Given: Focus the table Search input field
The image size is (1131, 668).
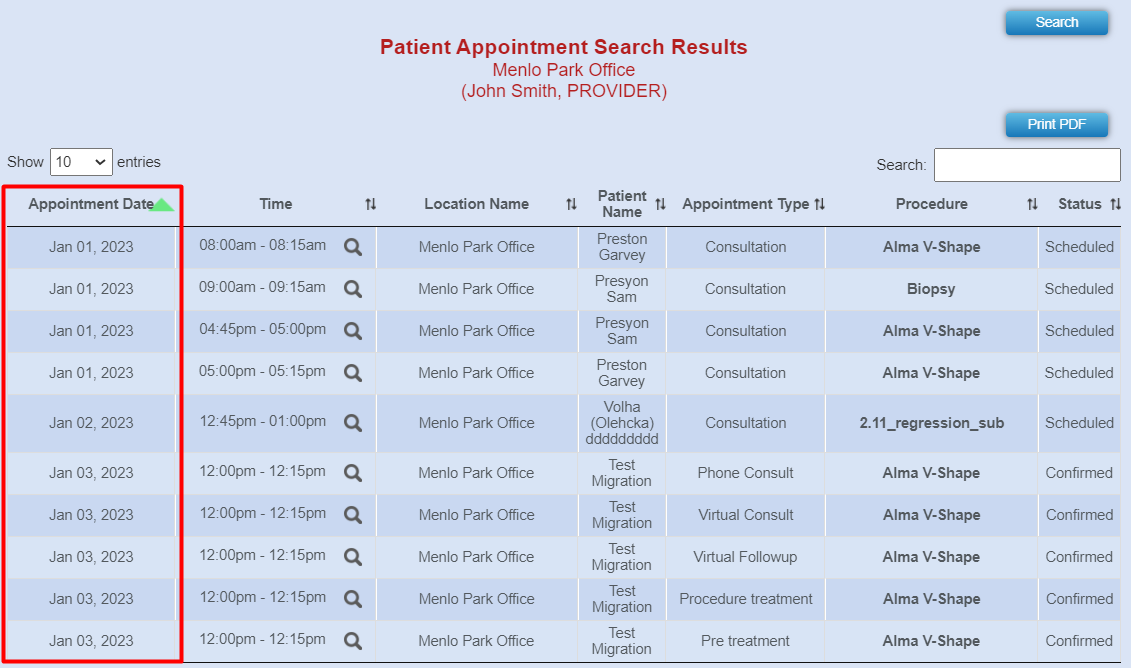Looking at the screenshot, I should coord(1027,165).
